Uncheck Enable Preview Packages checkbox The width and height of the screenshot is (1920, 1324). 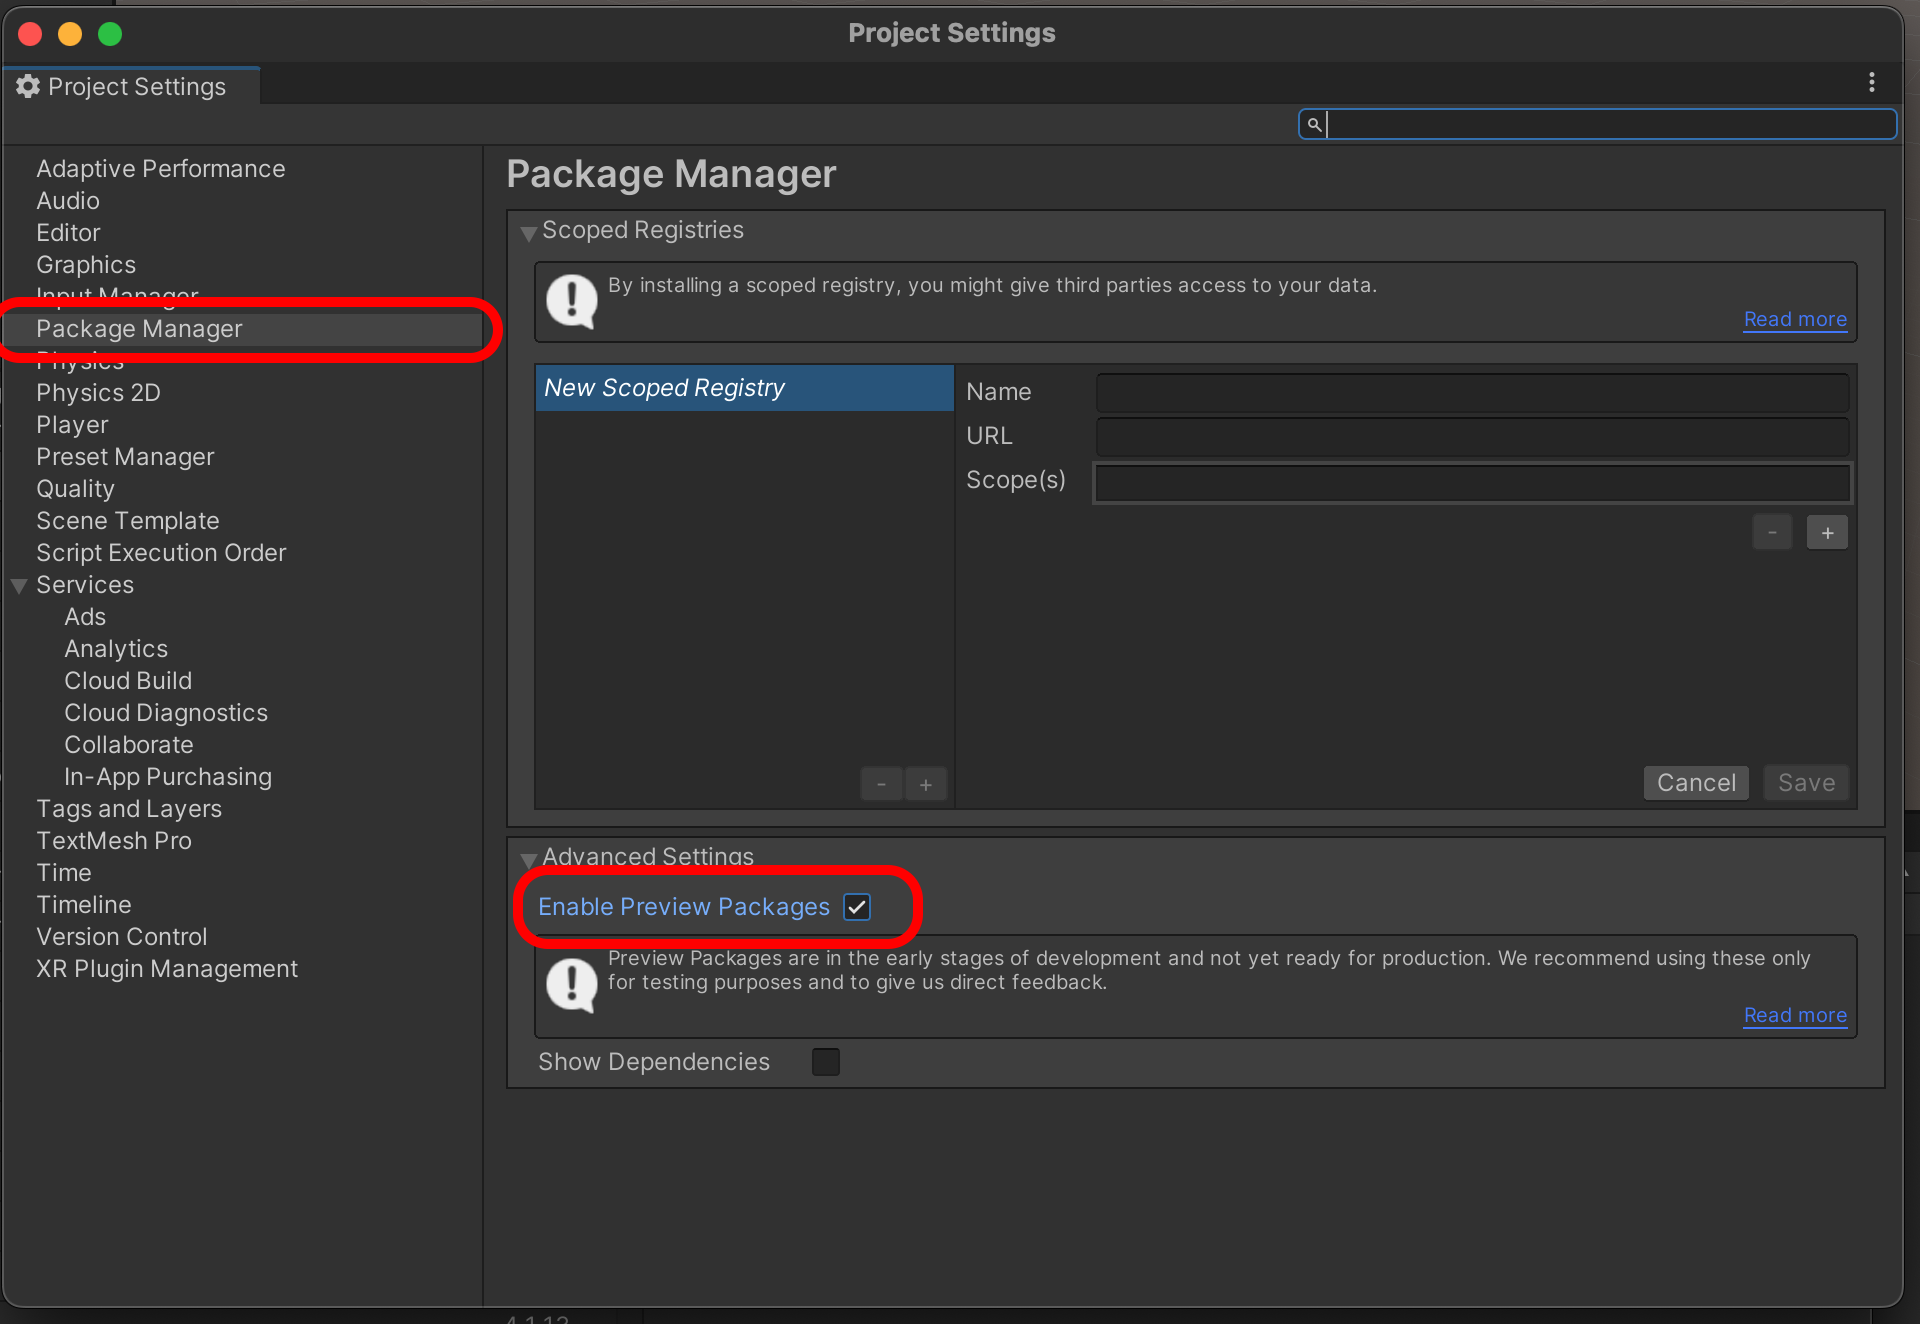pyautogui.click(x=857, y=907)
